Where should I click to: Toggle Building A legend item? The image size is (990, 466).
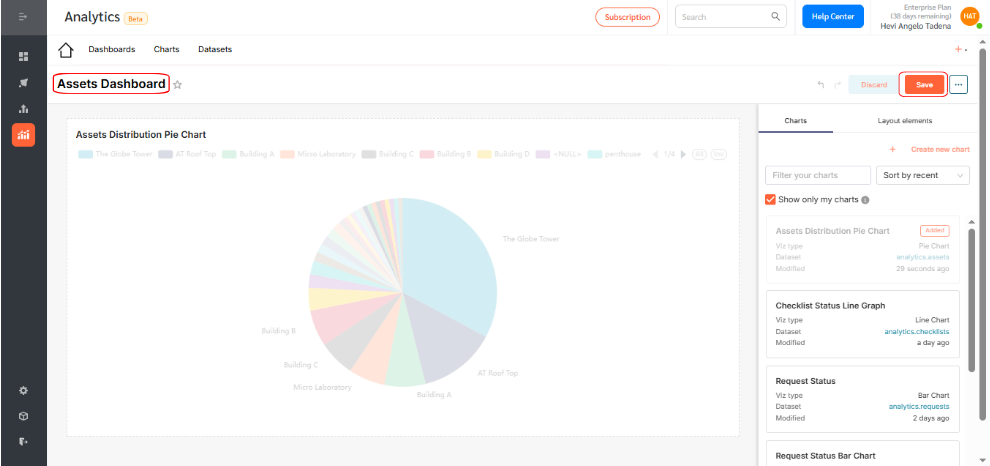[248, 154]
